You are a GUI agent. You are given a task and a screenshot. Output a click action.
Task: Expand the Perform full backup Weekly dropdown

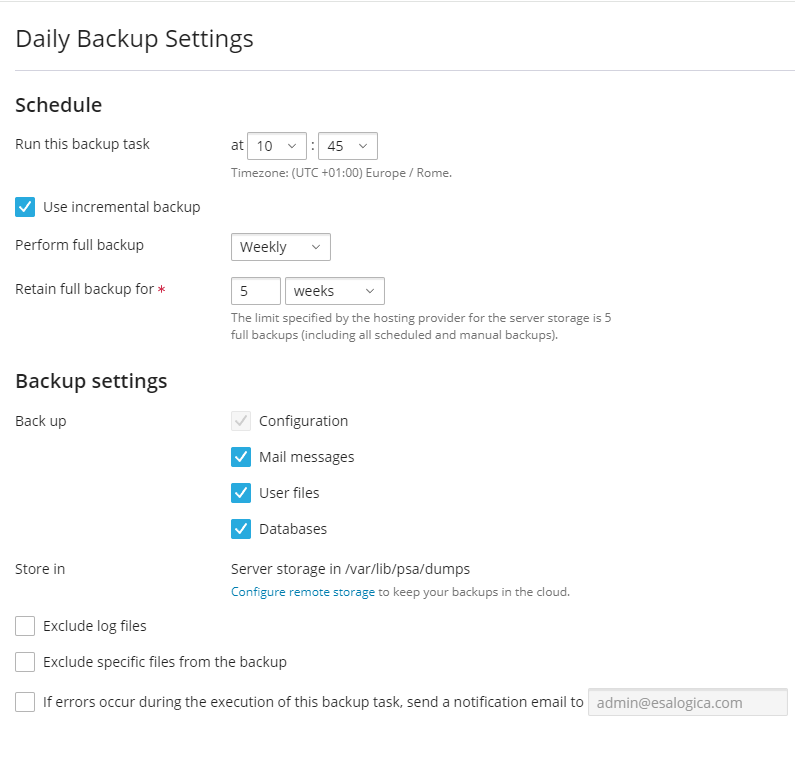(x=280, y=247)
